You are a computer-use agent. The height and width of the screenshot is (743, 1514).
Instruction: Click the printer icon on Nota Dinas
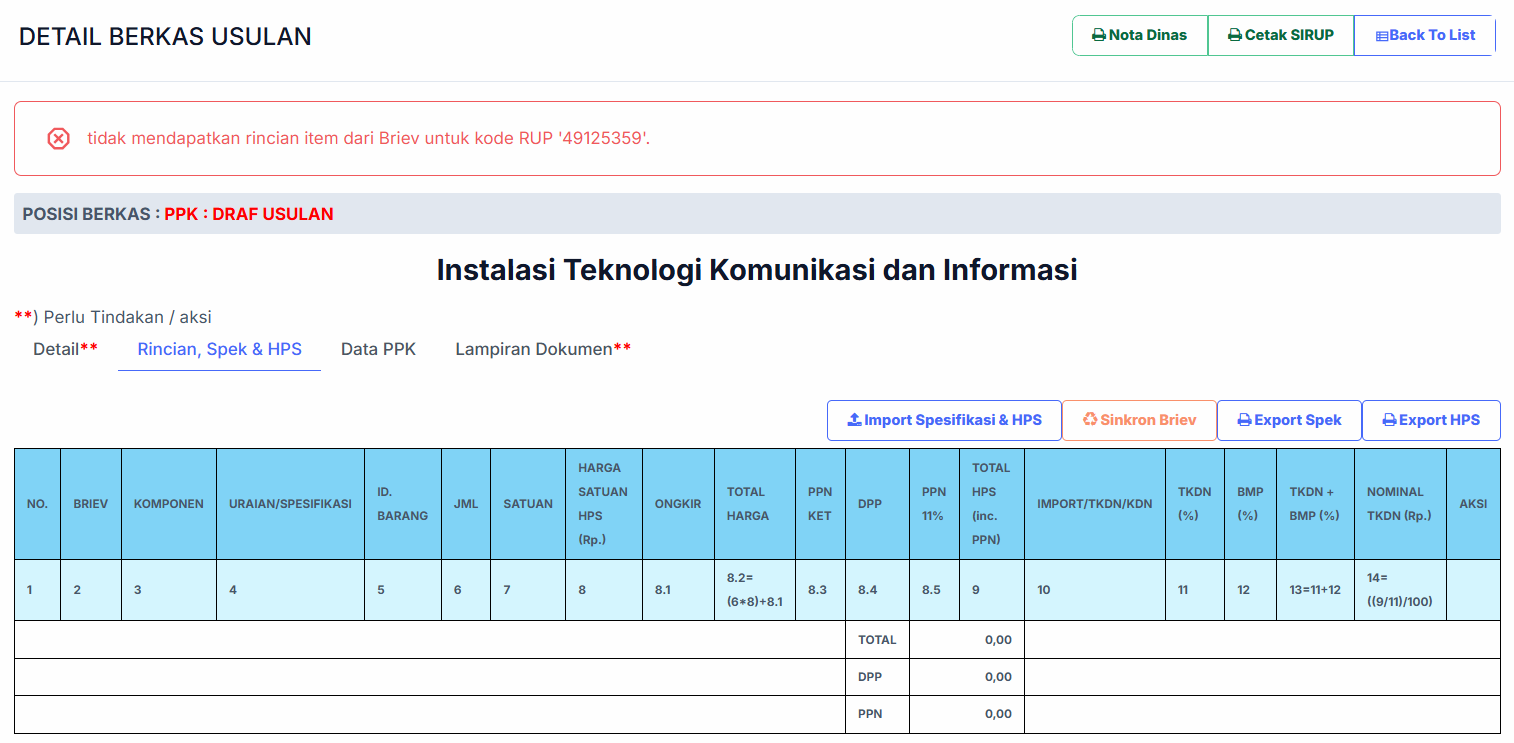(1098, 35)
